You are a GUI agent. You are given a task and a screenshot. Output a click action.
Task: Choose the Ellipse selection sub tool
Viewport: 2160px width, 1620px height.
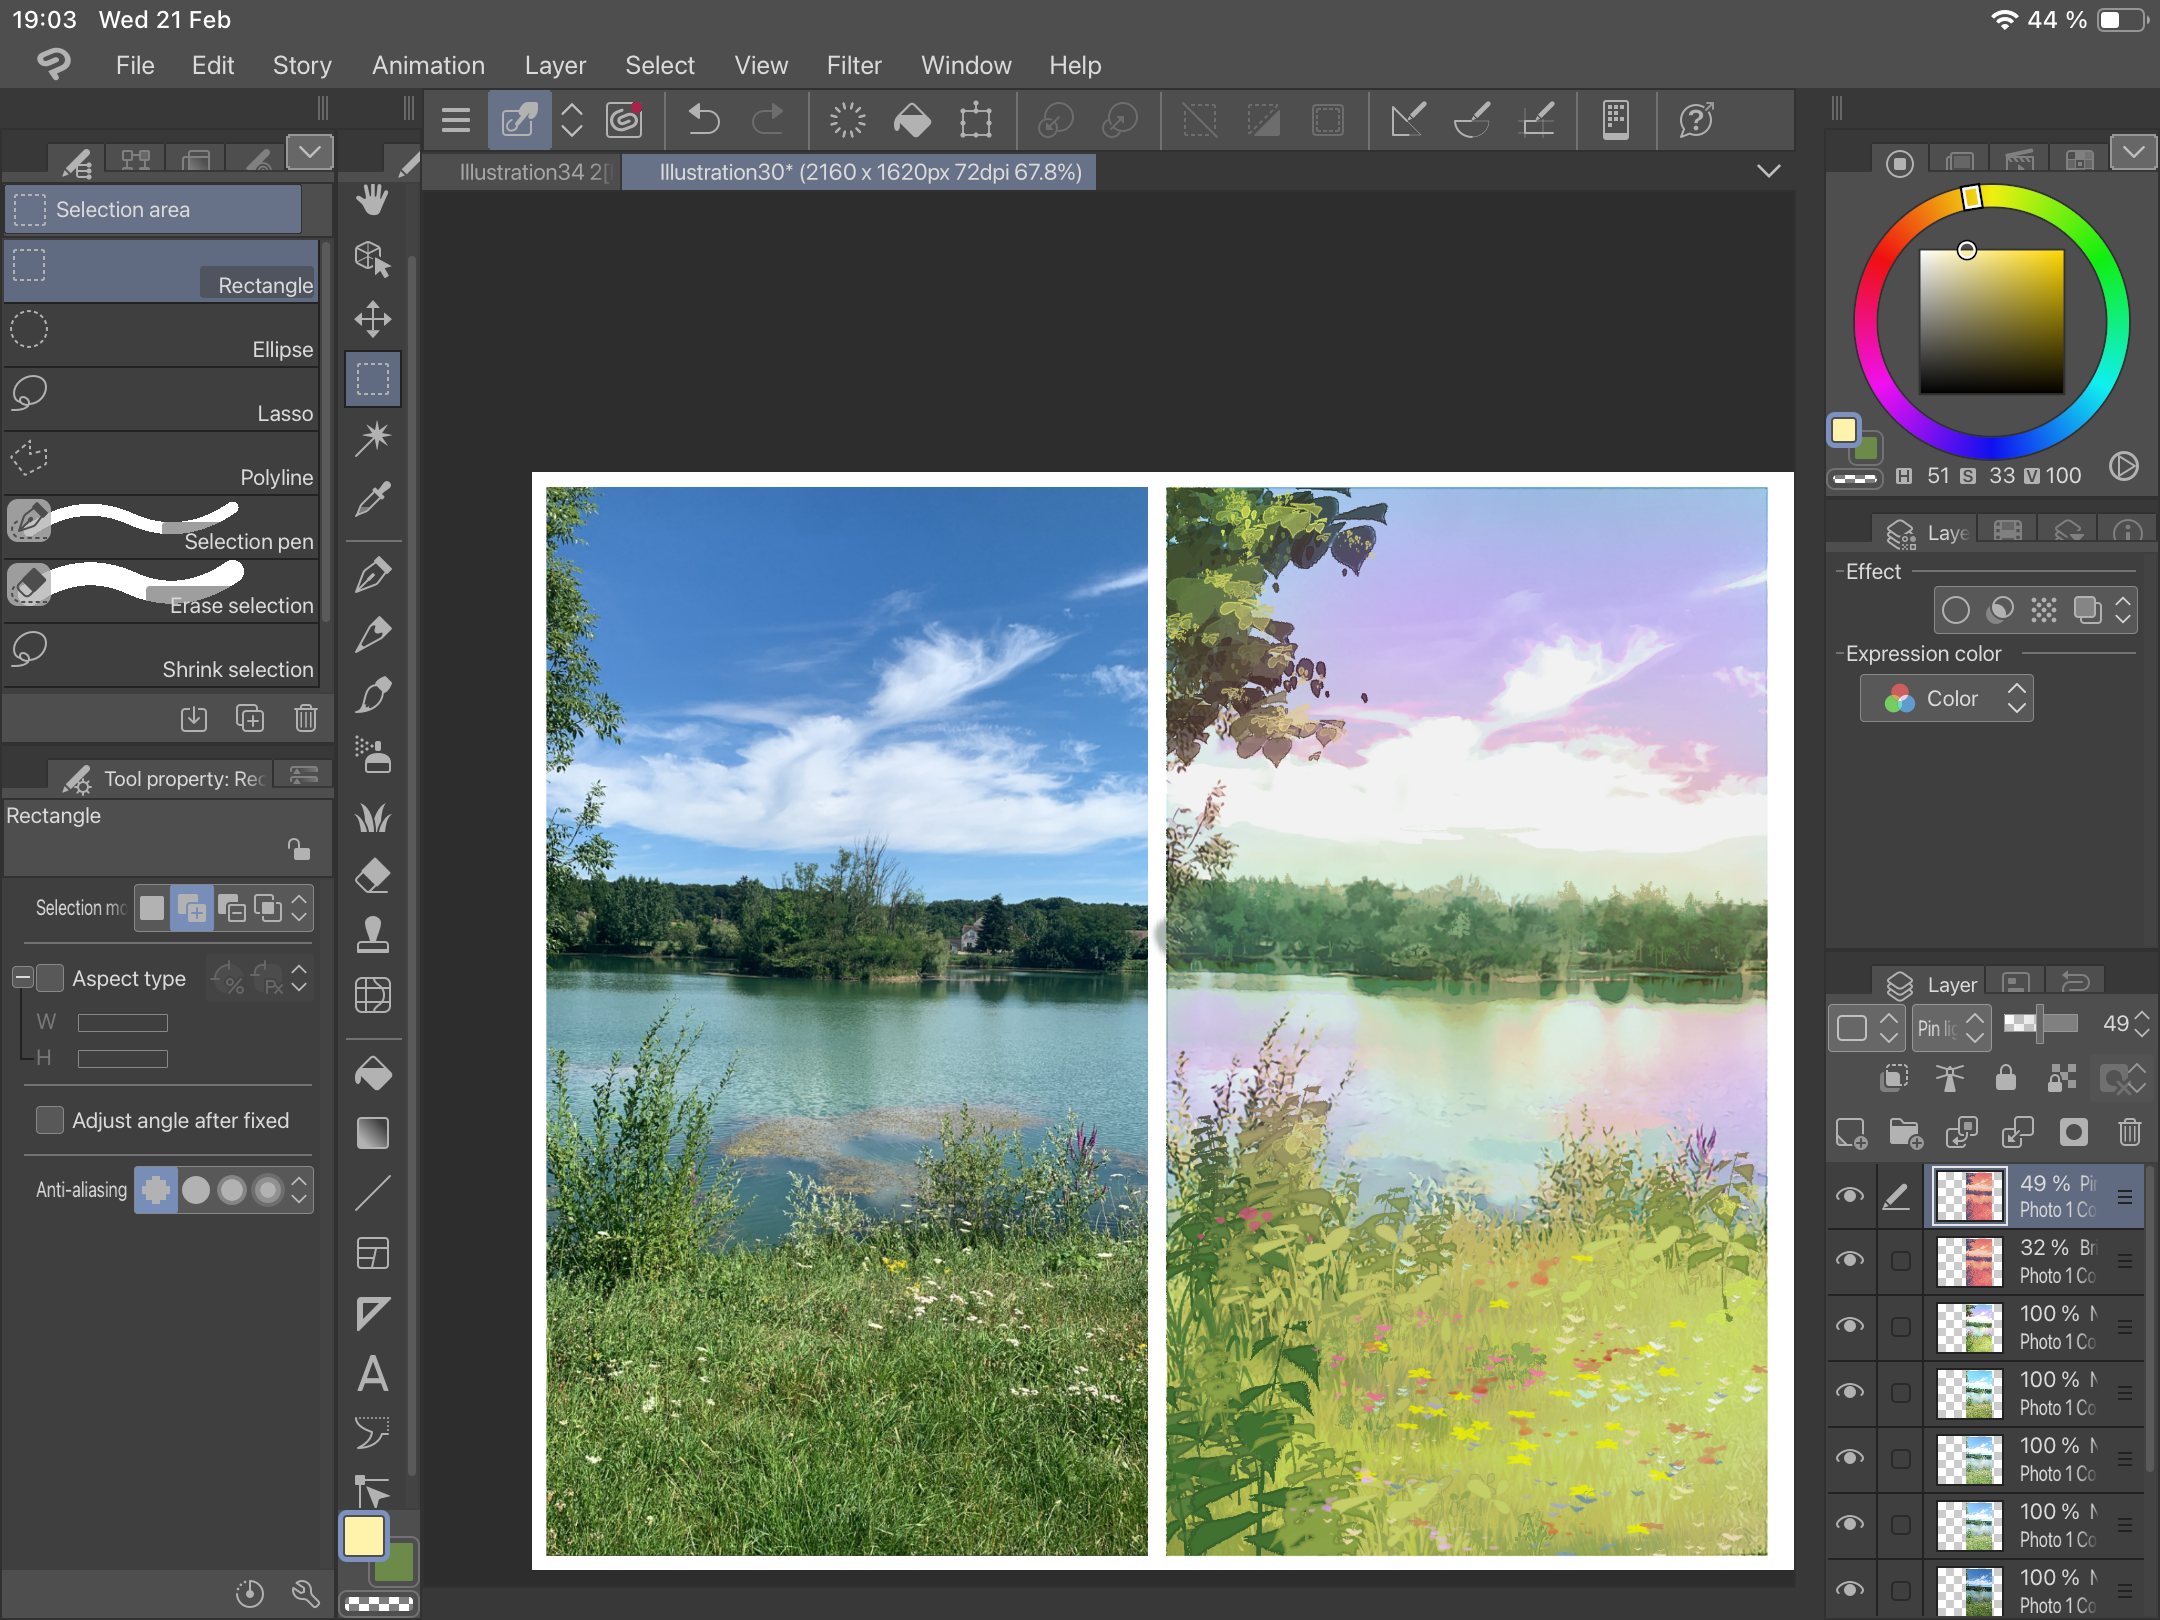pyautogui.click(x=160, y=336)
